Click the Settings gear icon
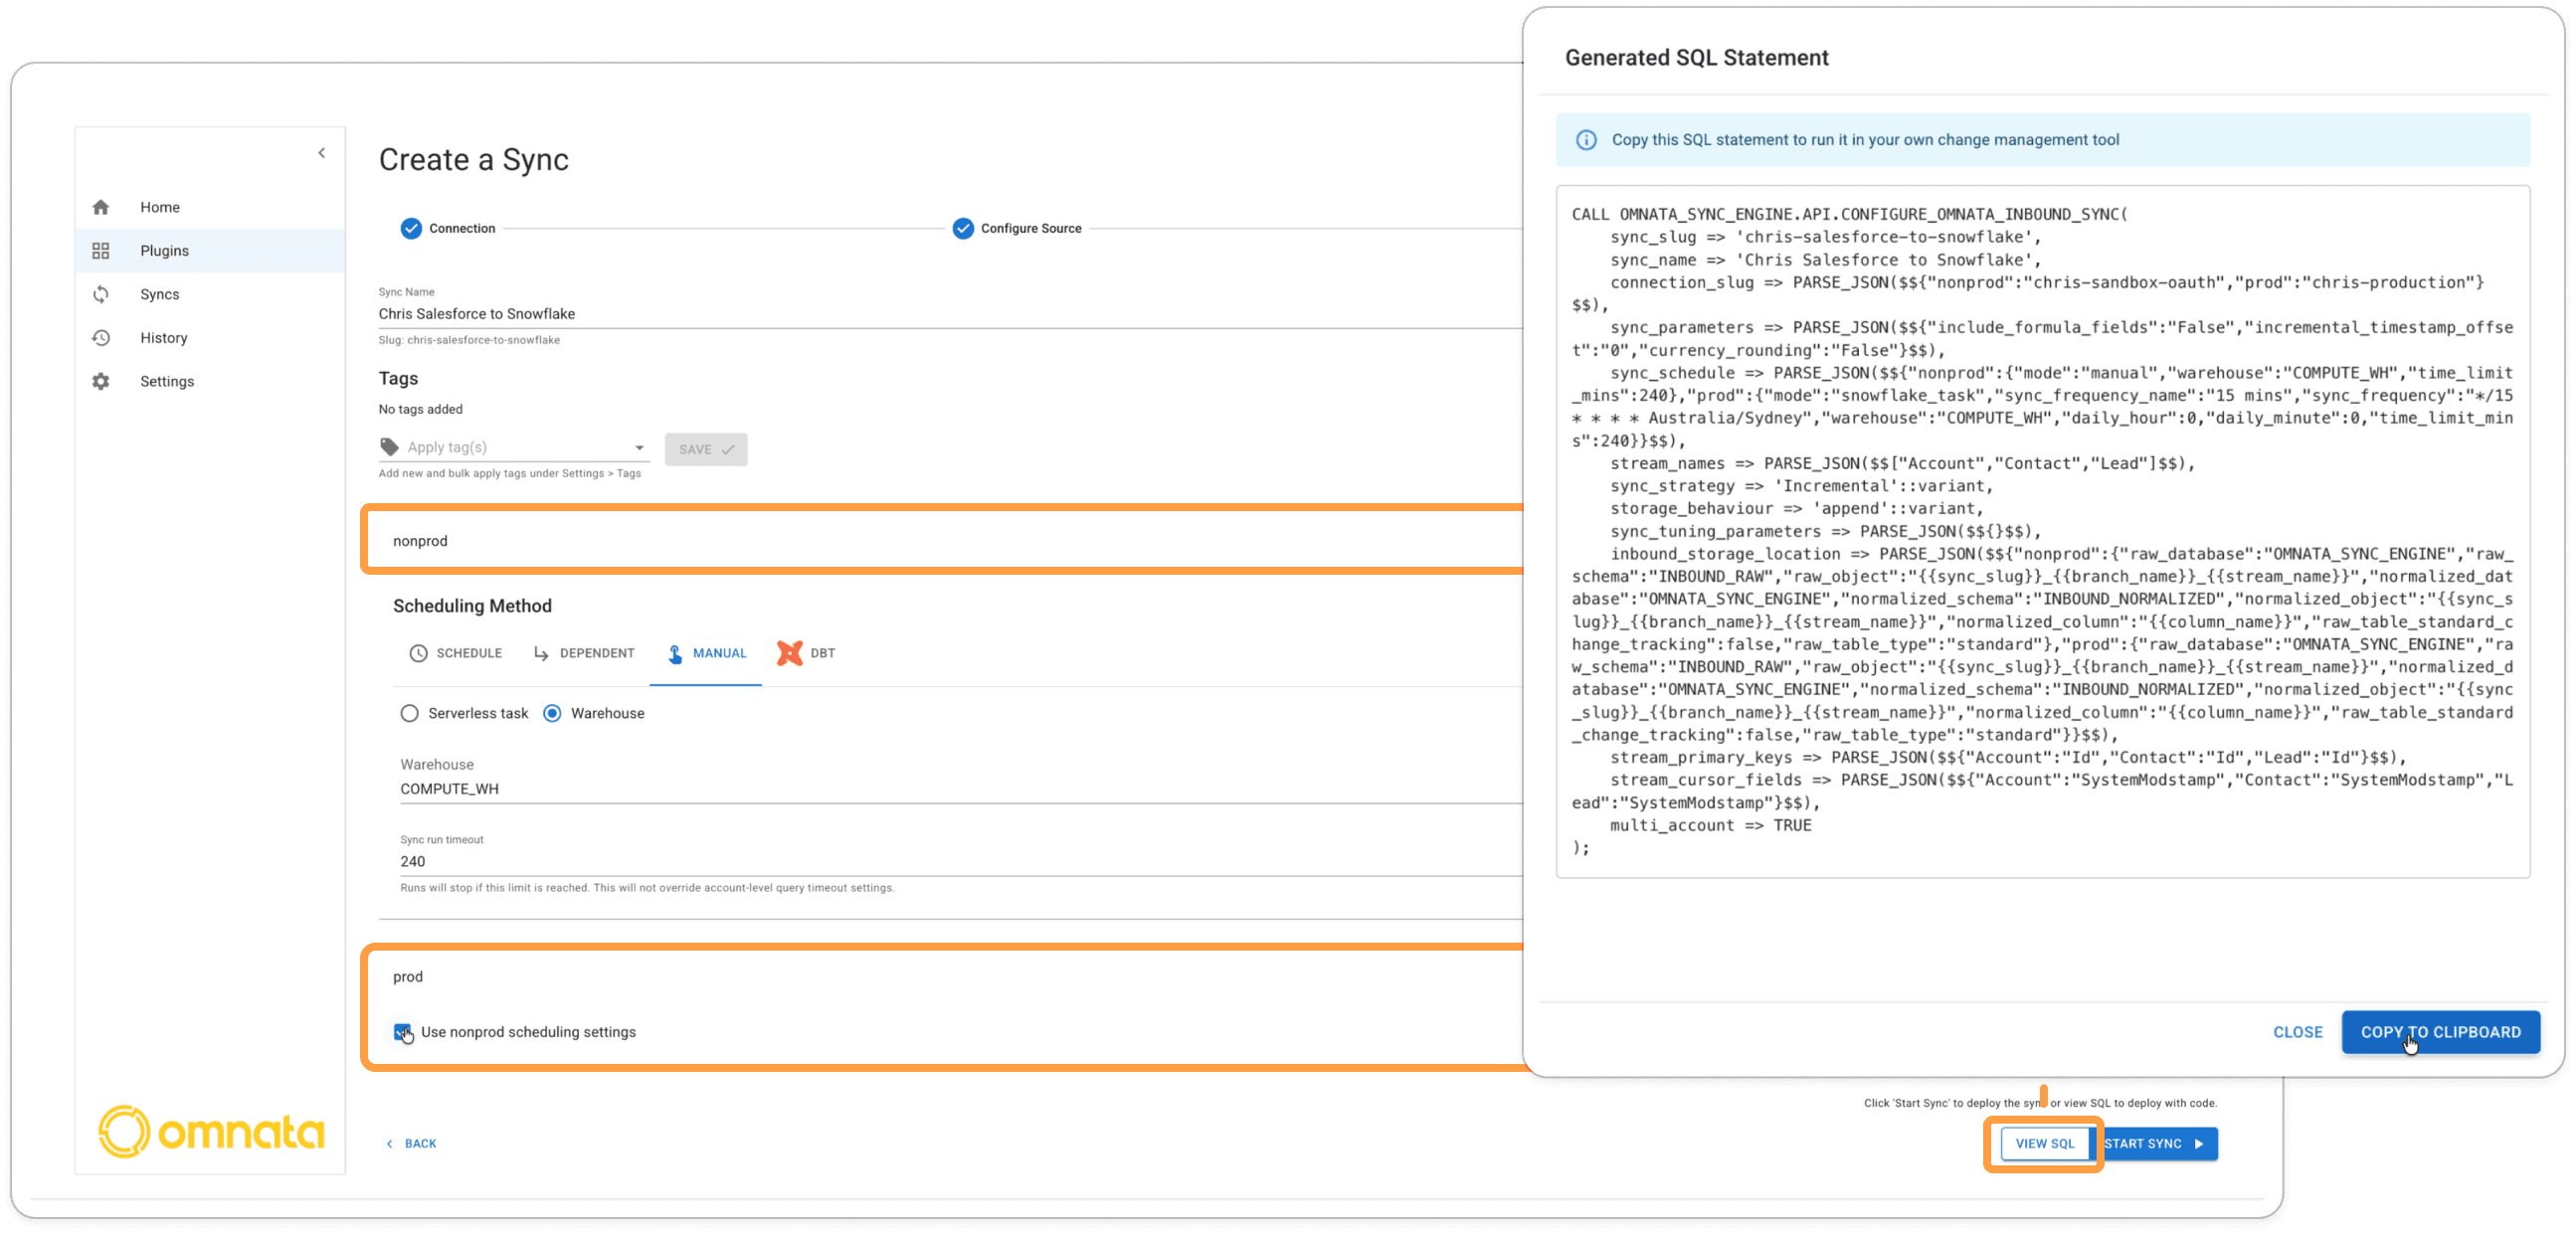The height and width of the screenshot is (1233, 2576). click(x=101, y=381)
